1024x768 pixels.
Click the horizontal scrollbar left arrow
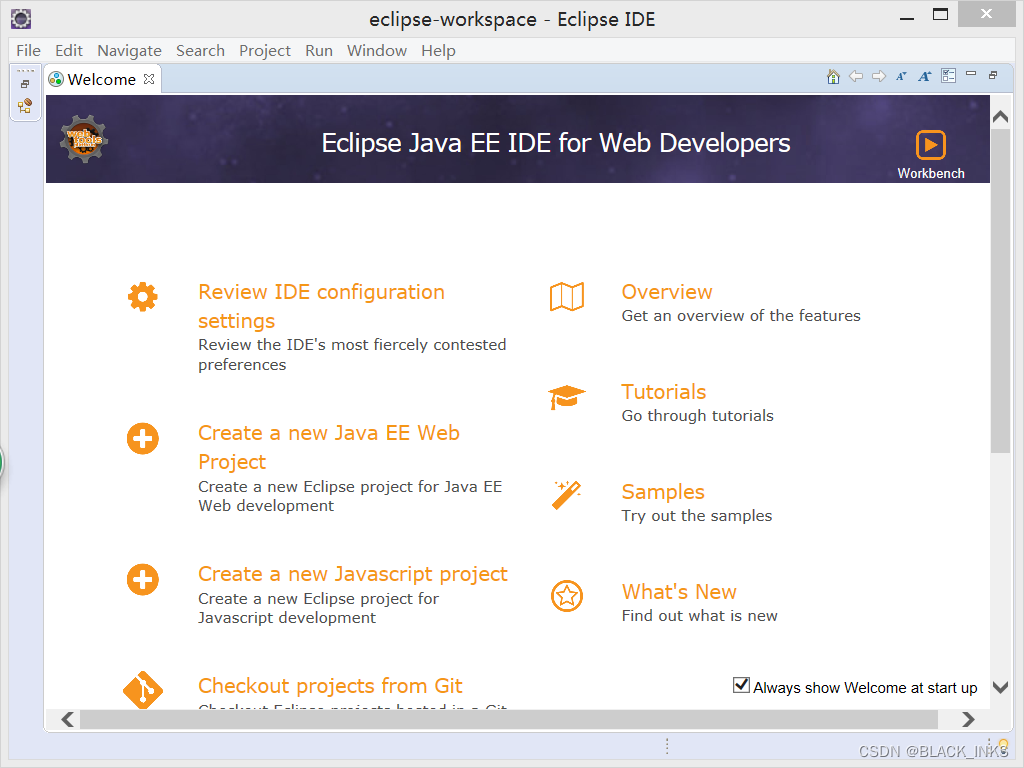pyautogui.click(x=67, y=719)
